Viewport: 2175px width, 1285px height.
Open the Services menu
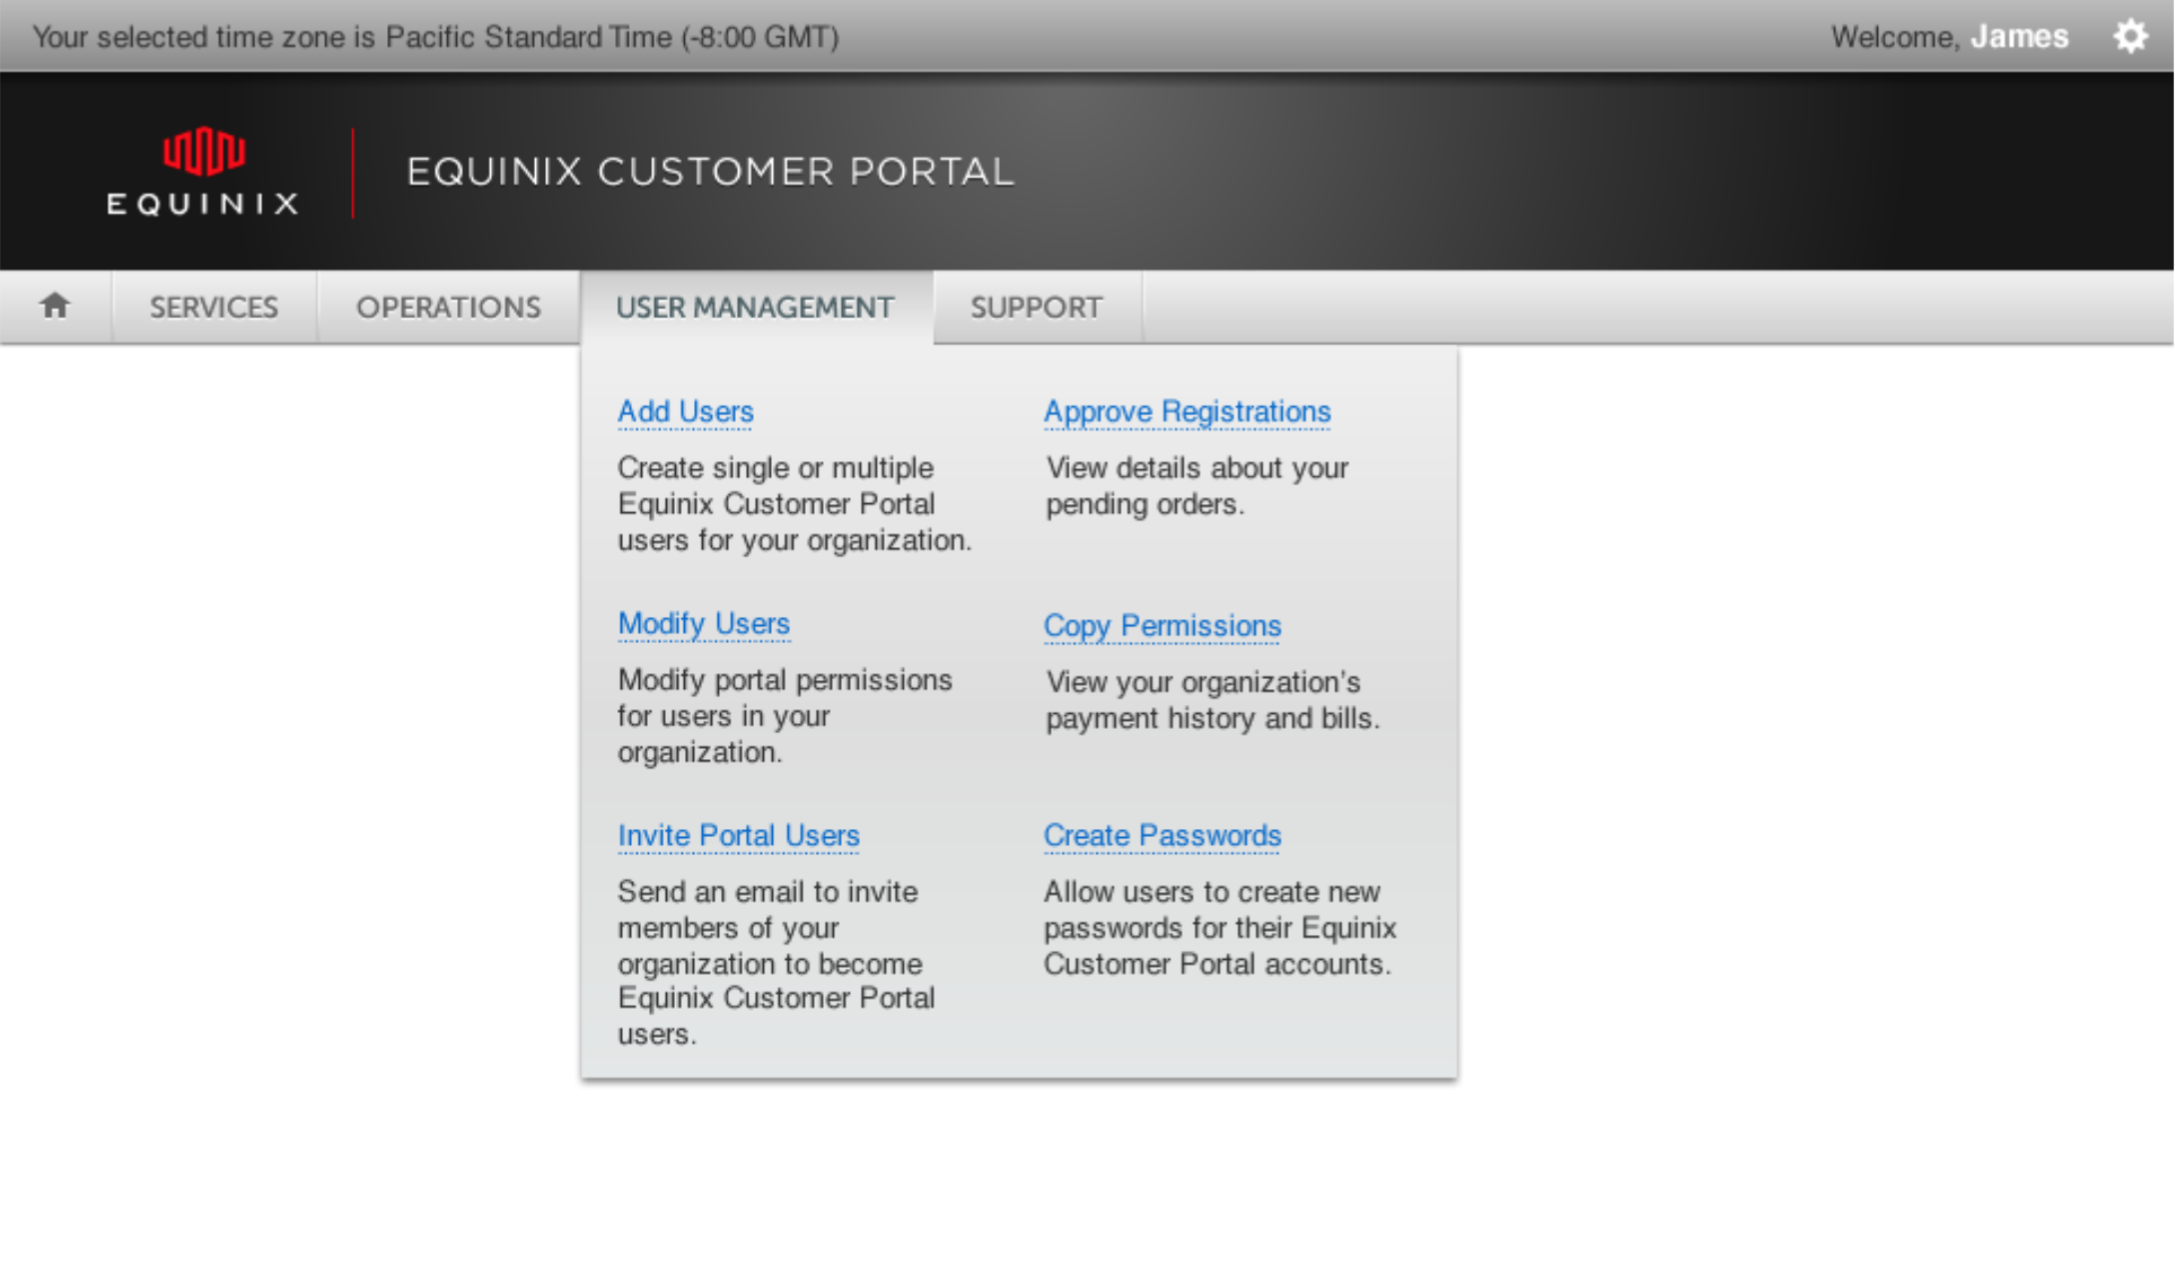click(214, 307)
